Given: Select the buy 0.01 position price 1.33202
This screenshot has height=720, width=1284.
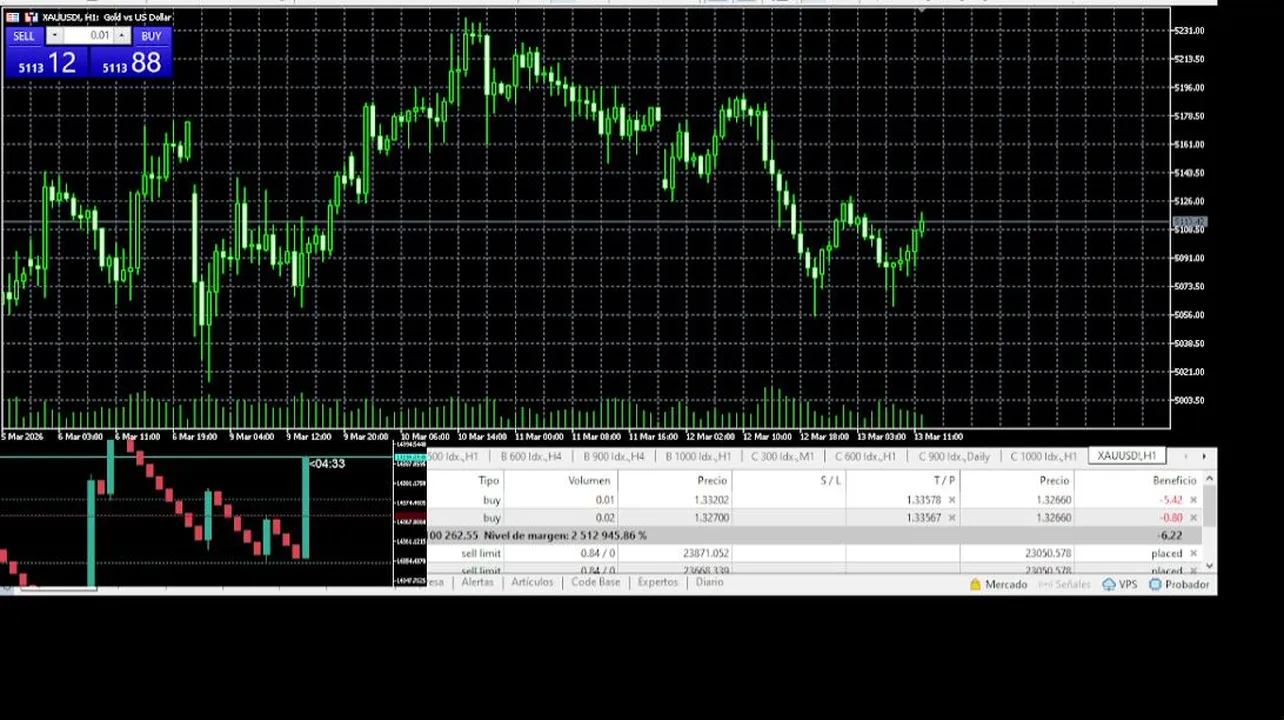Looking at the screenshot, I should click(711, 500).
